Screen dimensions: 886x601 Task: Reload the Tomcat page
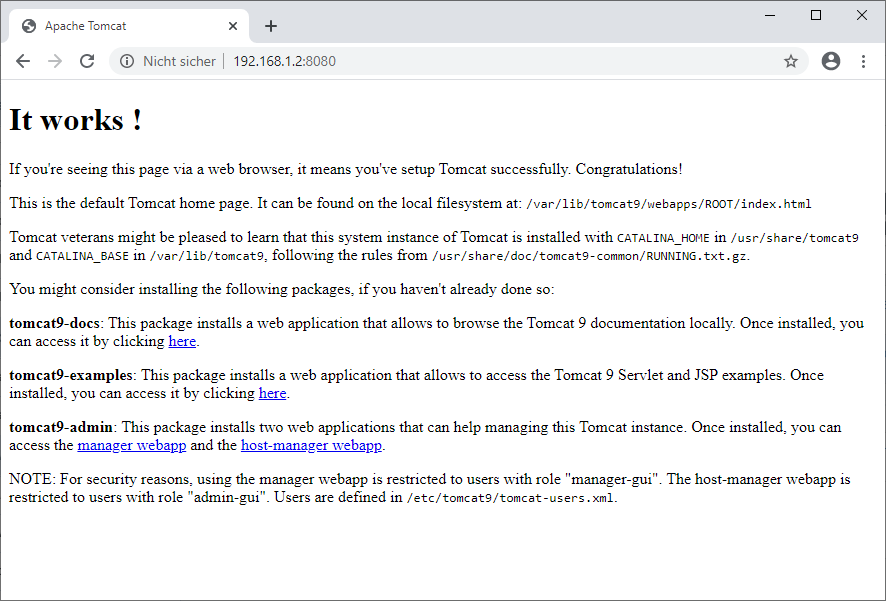point(87,61)
